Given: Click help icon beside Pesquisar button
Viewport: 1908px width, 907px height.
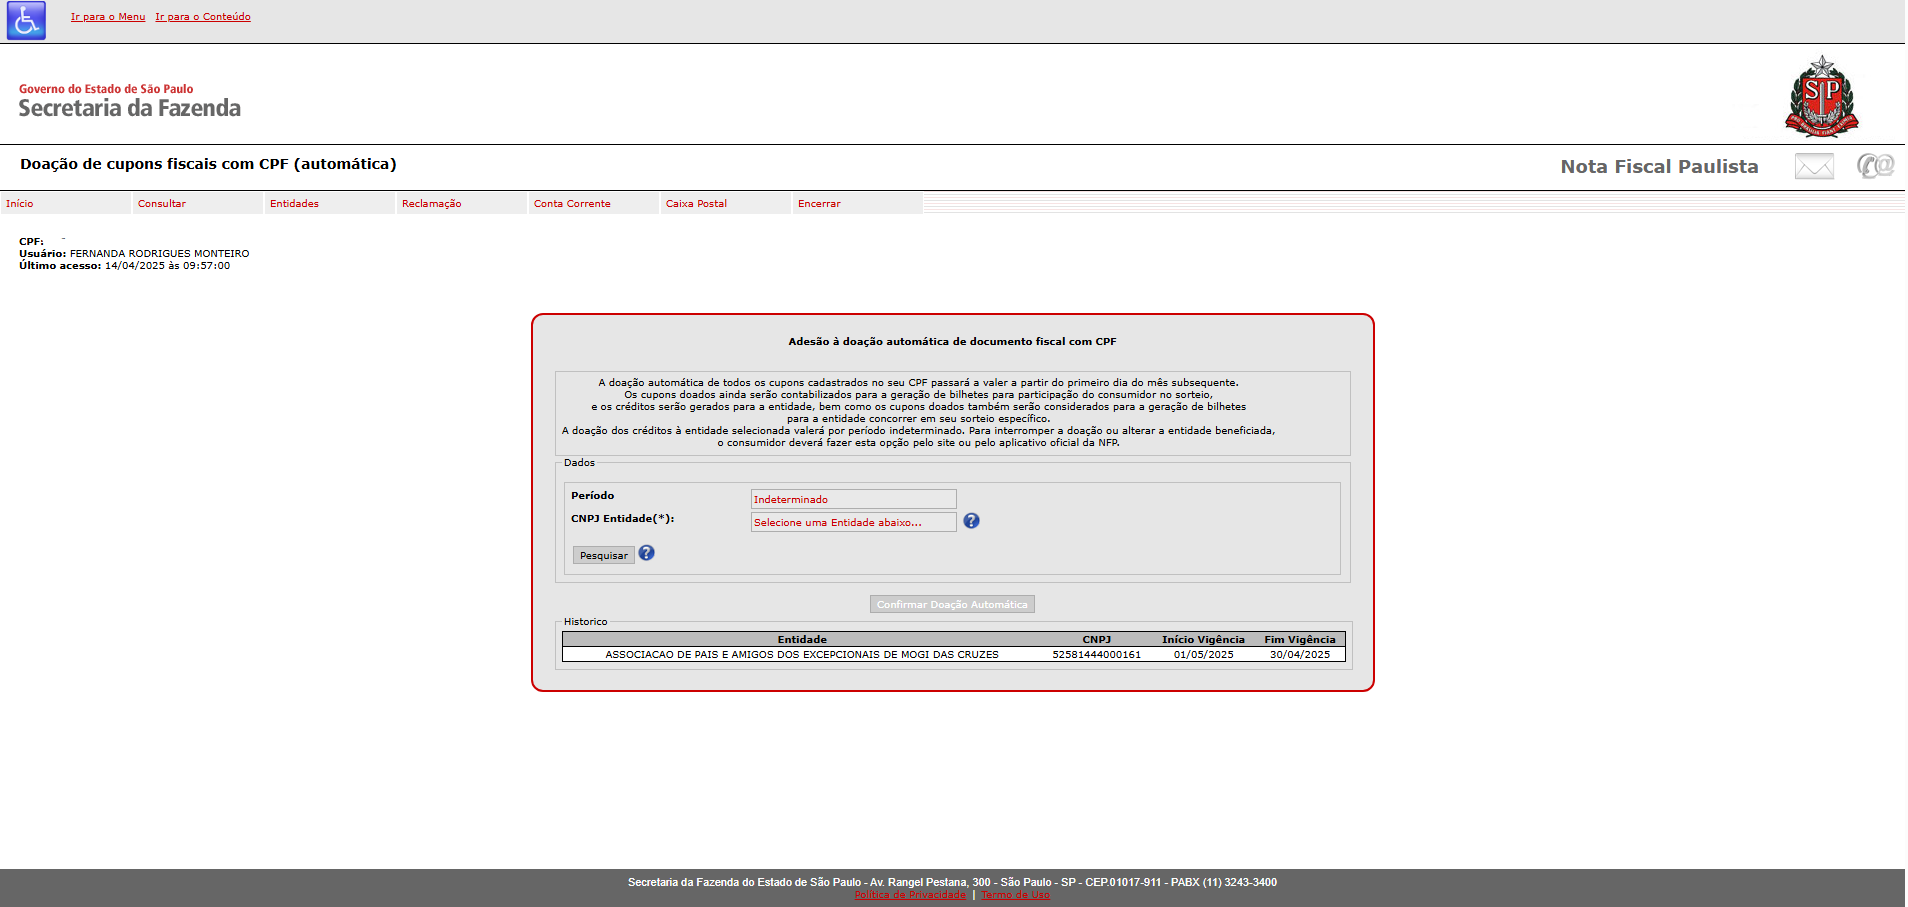Looking at the screenshot, I should [647, 553].
